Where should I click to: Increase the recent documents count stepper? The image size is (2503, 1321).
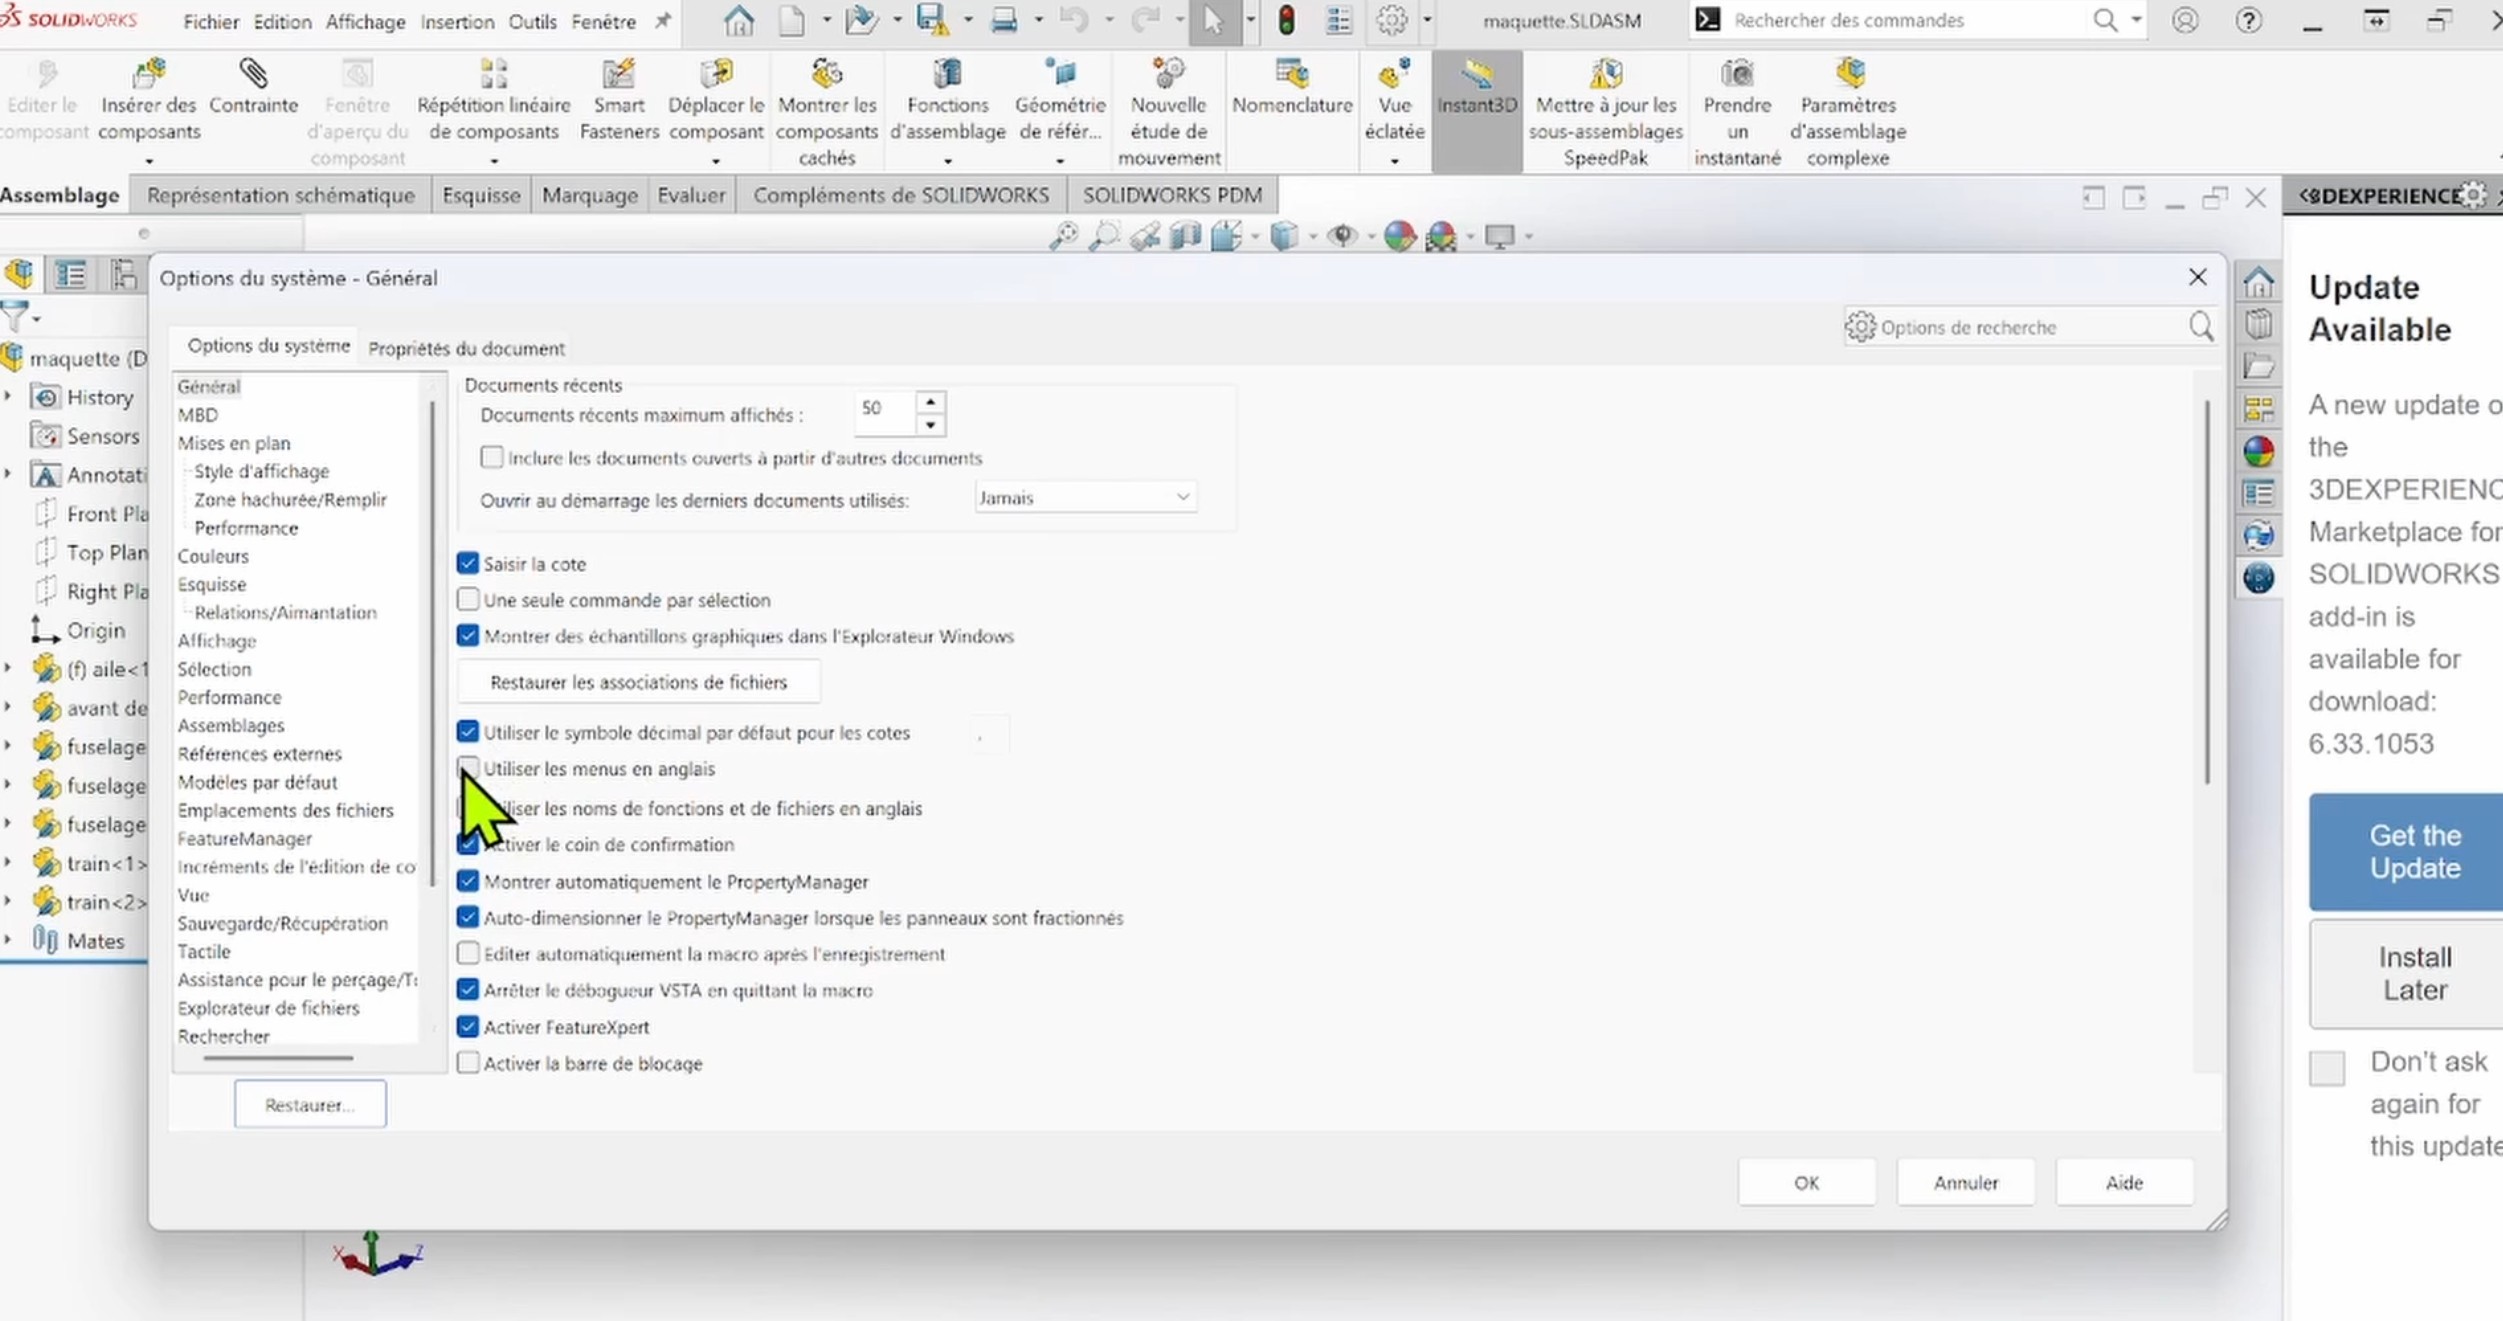(x=930, y=401)
